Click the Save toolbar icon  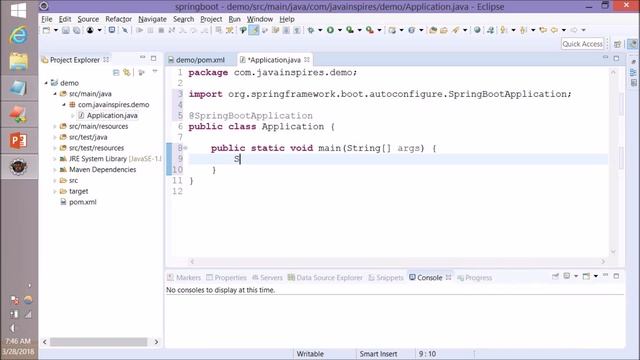[65, 30]
